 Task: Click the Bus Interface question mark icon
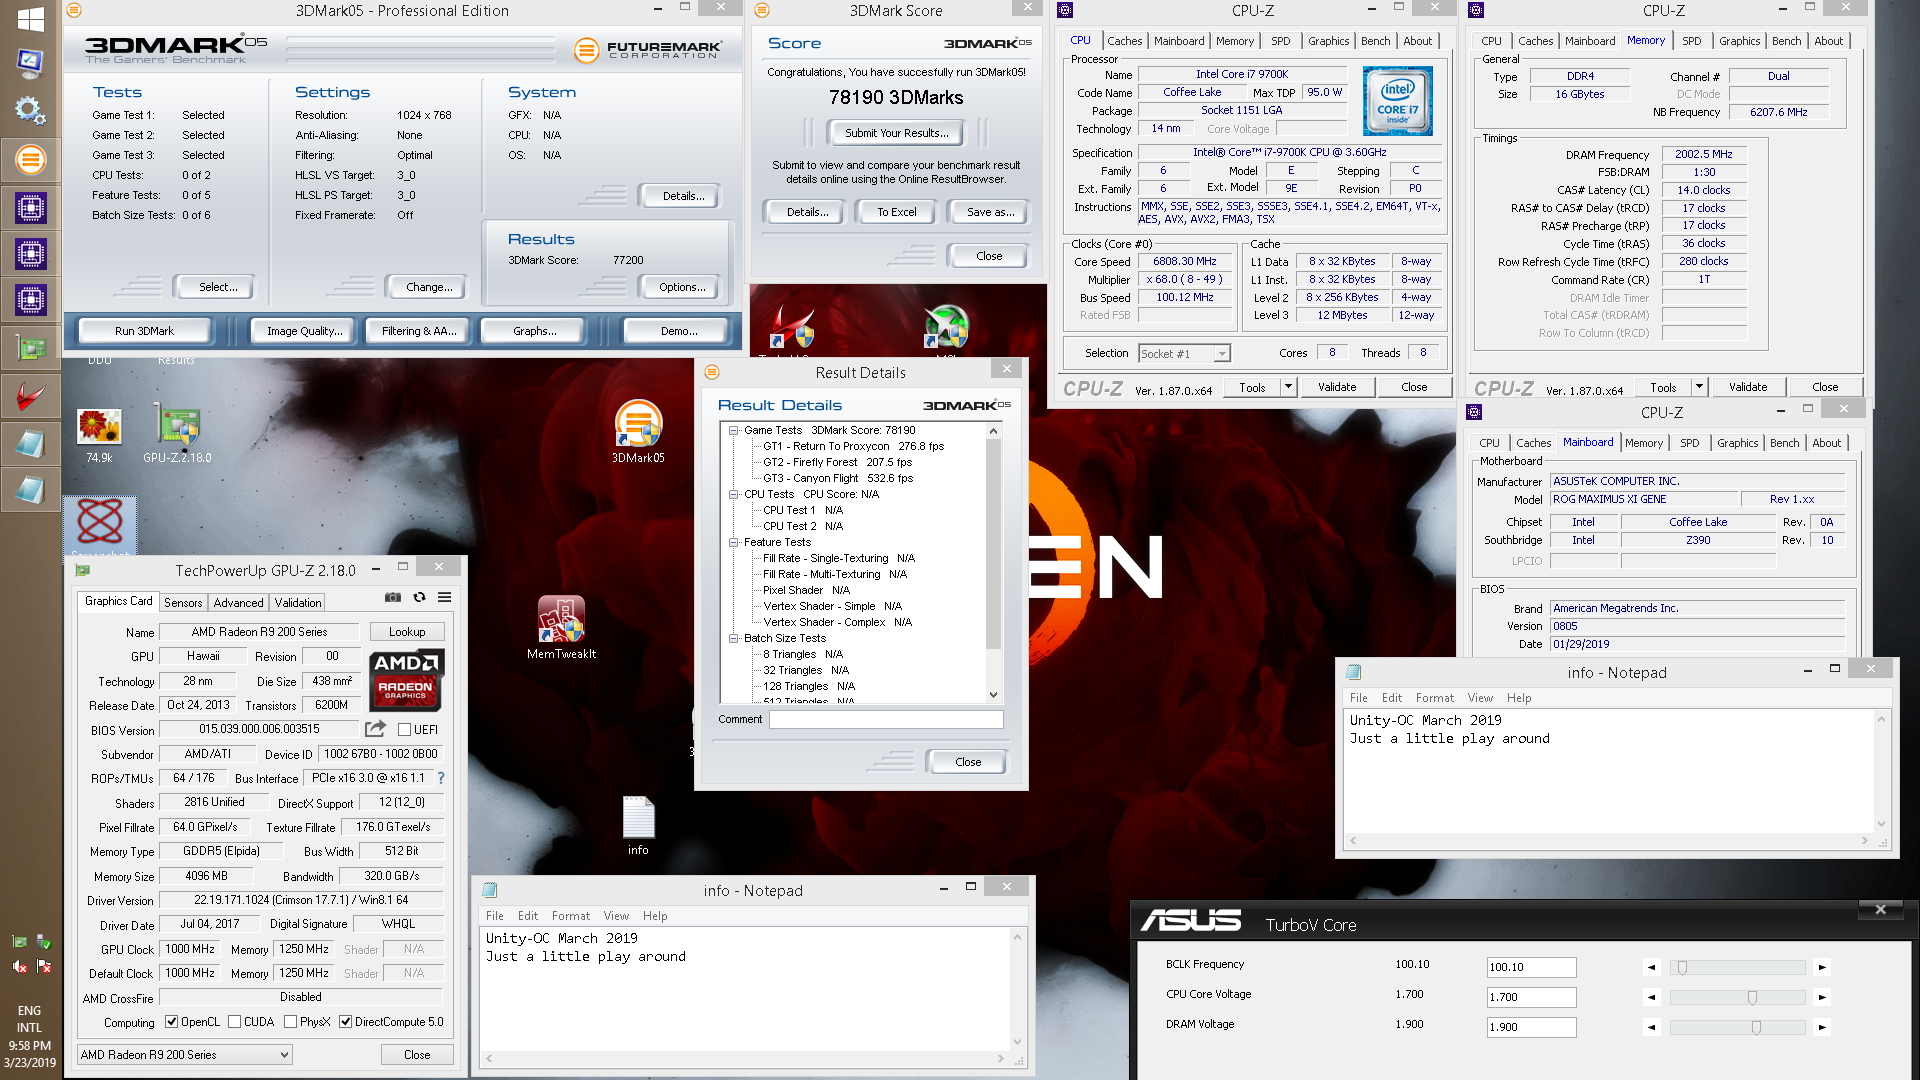point(441,778)
